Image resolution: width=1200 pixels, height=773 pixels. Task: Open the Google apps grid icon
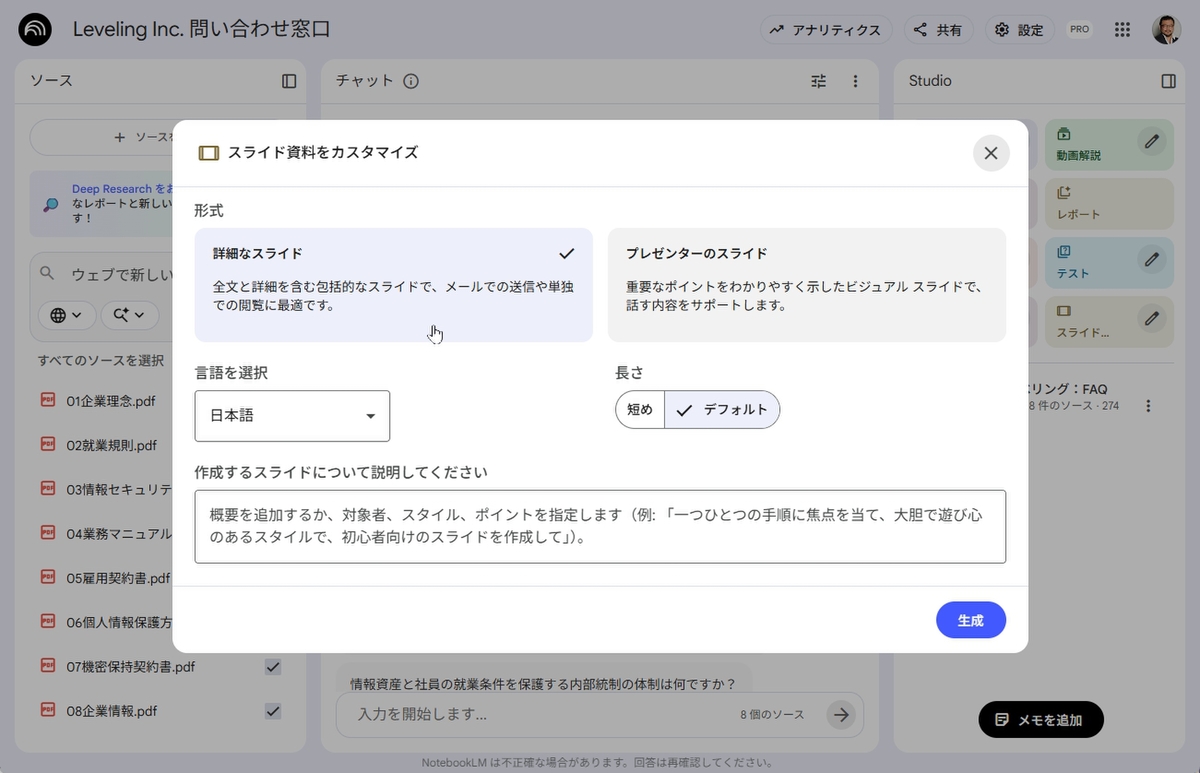pyautogui.click(x=1122, y=30)
